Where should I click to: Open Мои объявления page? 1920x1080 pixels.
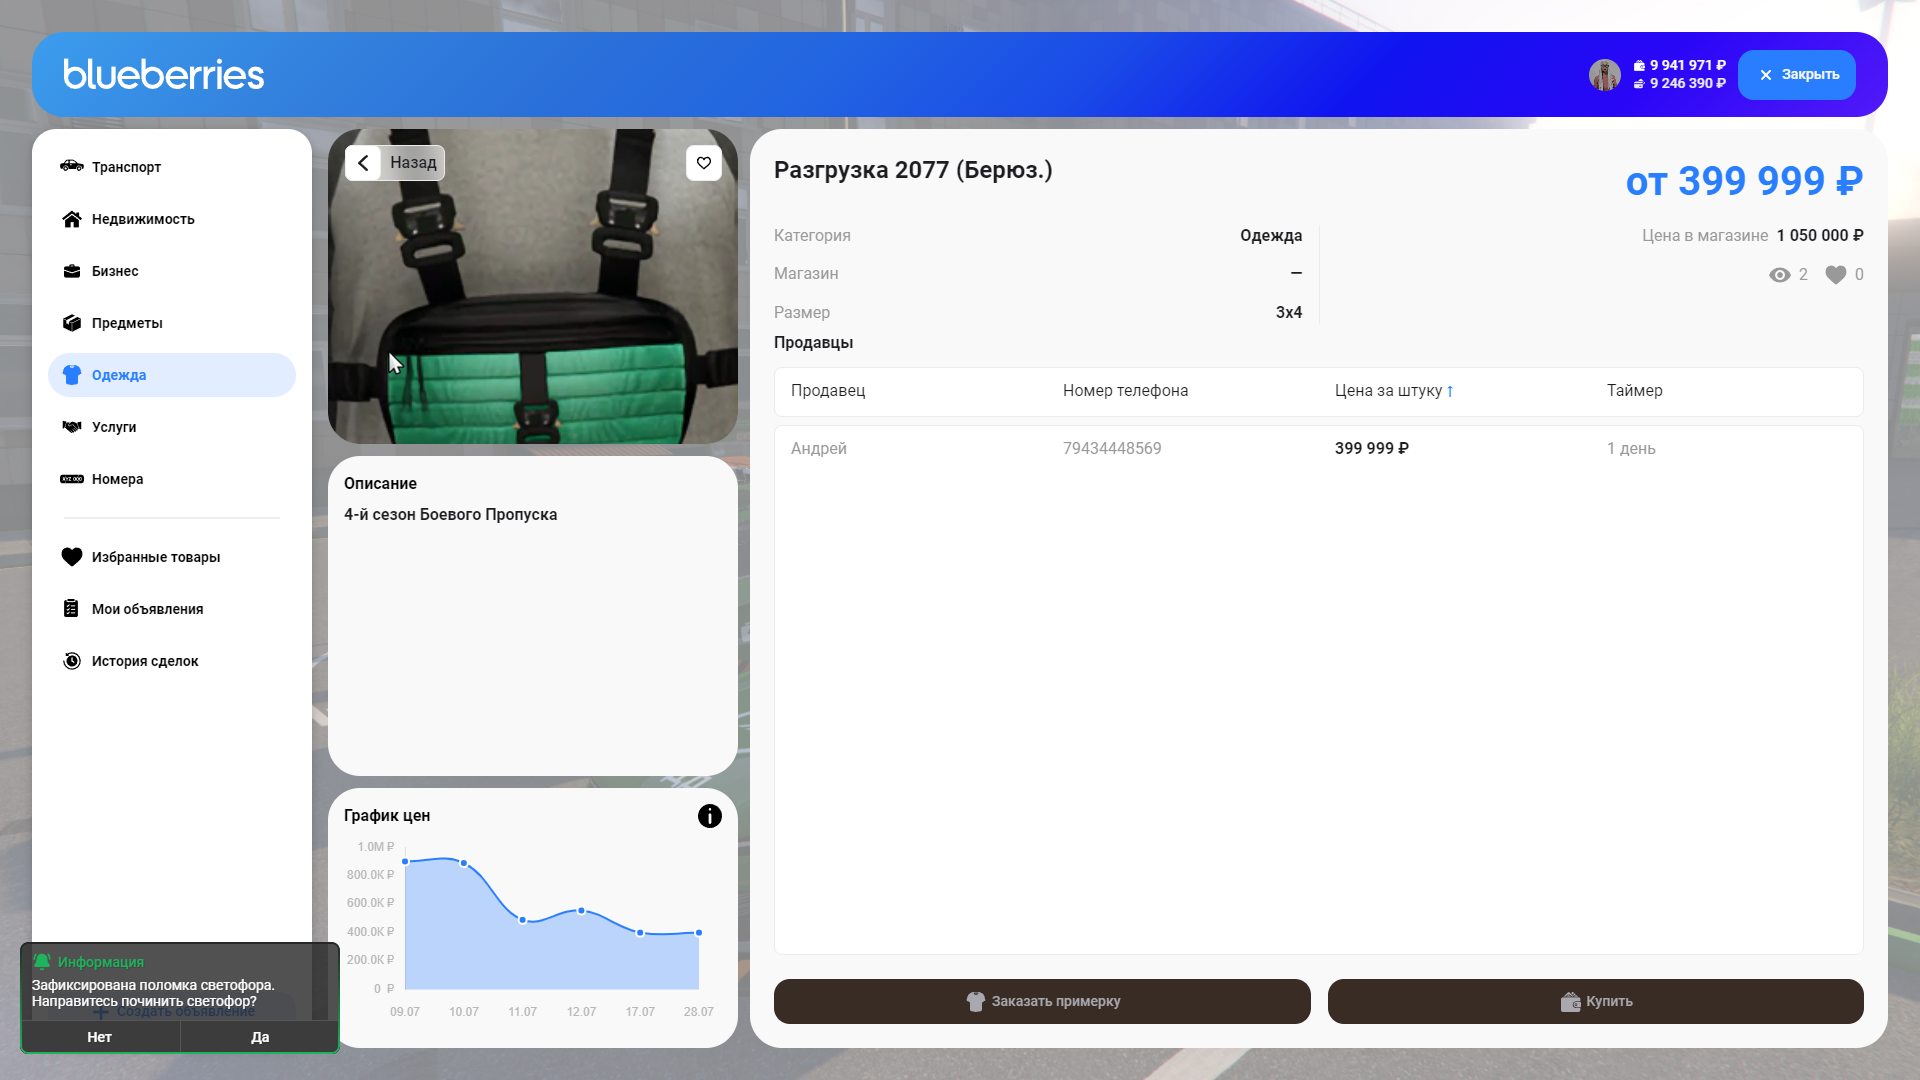tap(172, 609)
